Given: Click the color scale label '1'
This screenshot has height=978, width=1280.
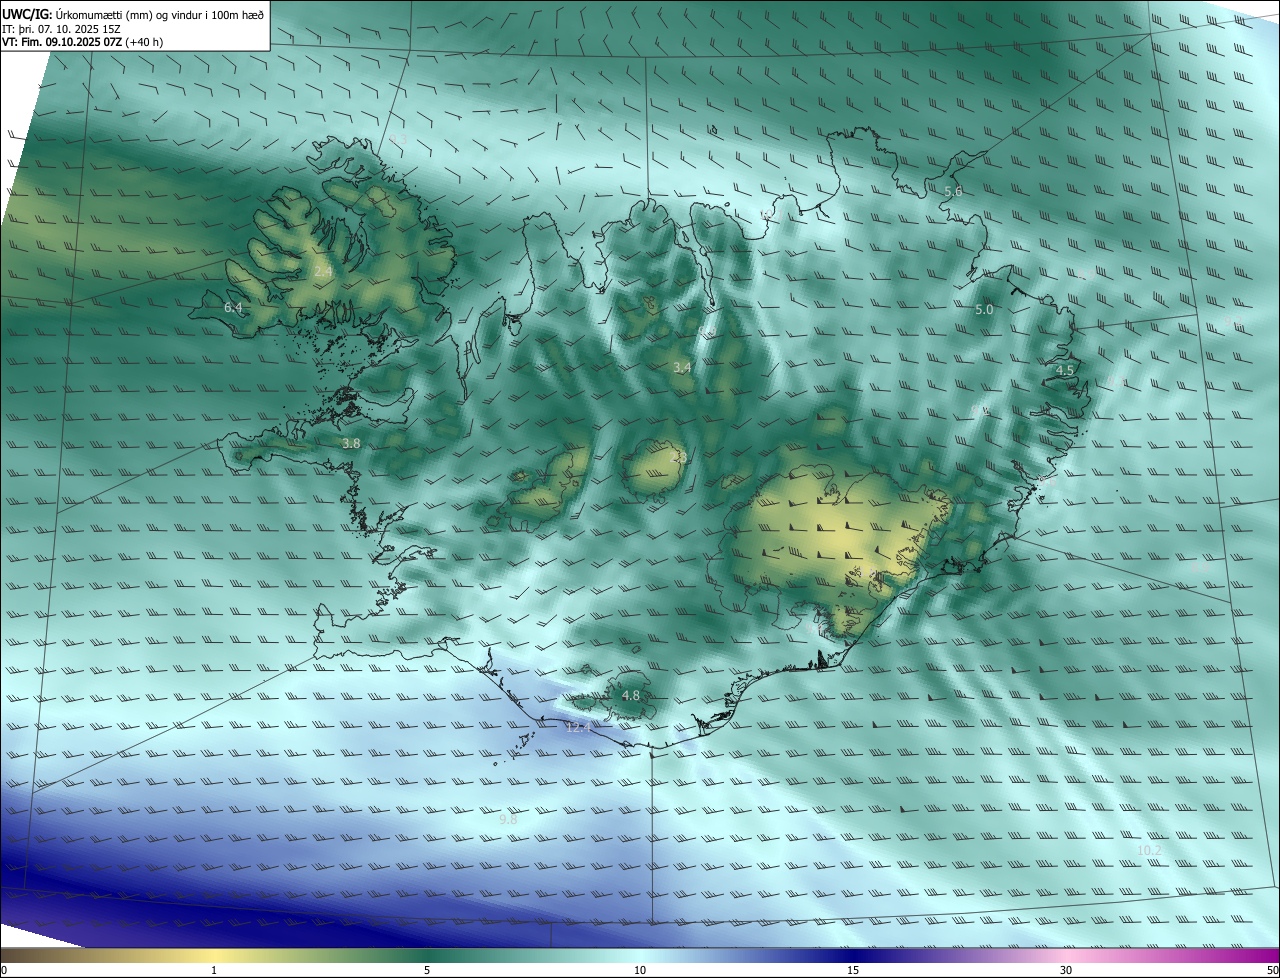Looking at the screenshot, I should 214,970.
